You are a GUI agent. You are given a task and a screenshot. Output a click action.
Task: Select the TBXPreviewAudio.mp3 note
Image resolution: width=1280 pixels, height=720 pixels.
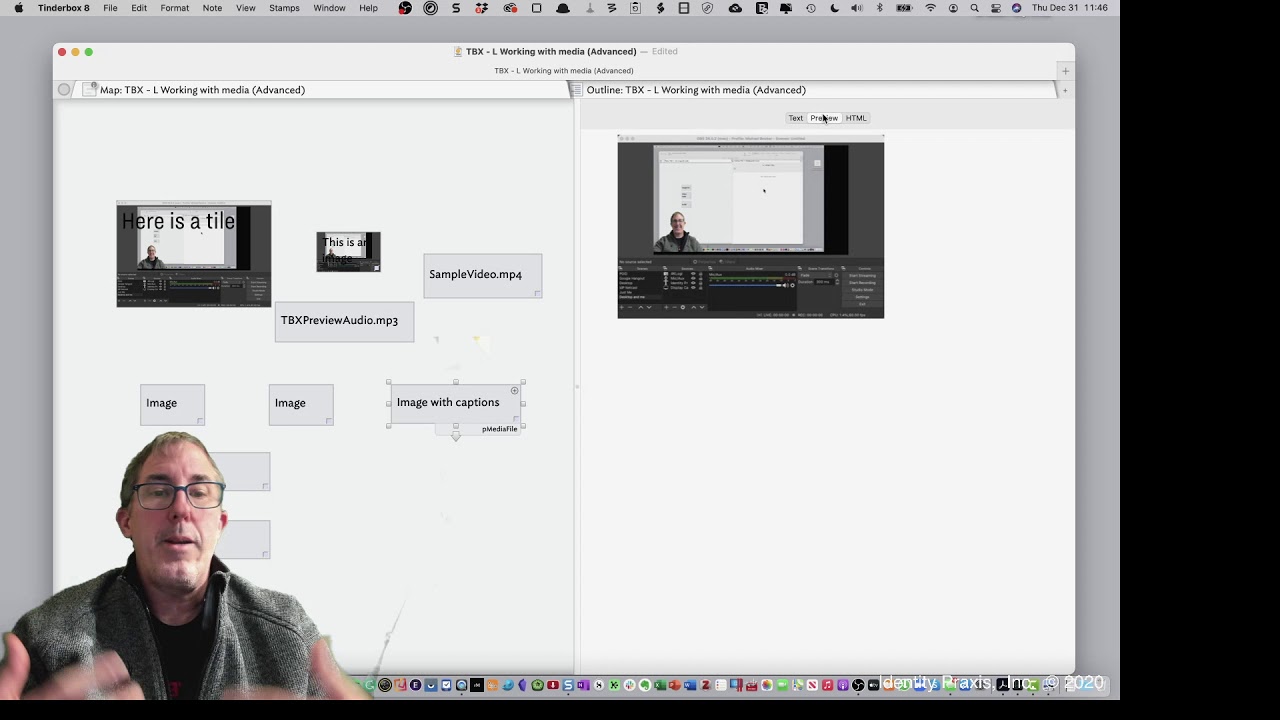point(344,321)
